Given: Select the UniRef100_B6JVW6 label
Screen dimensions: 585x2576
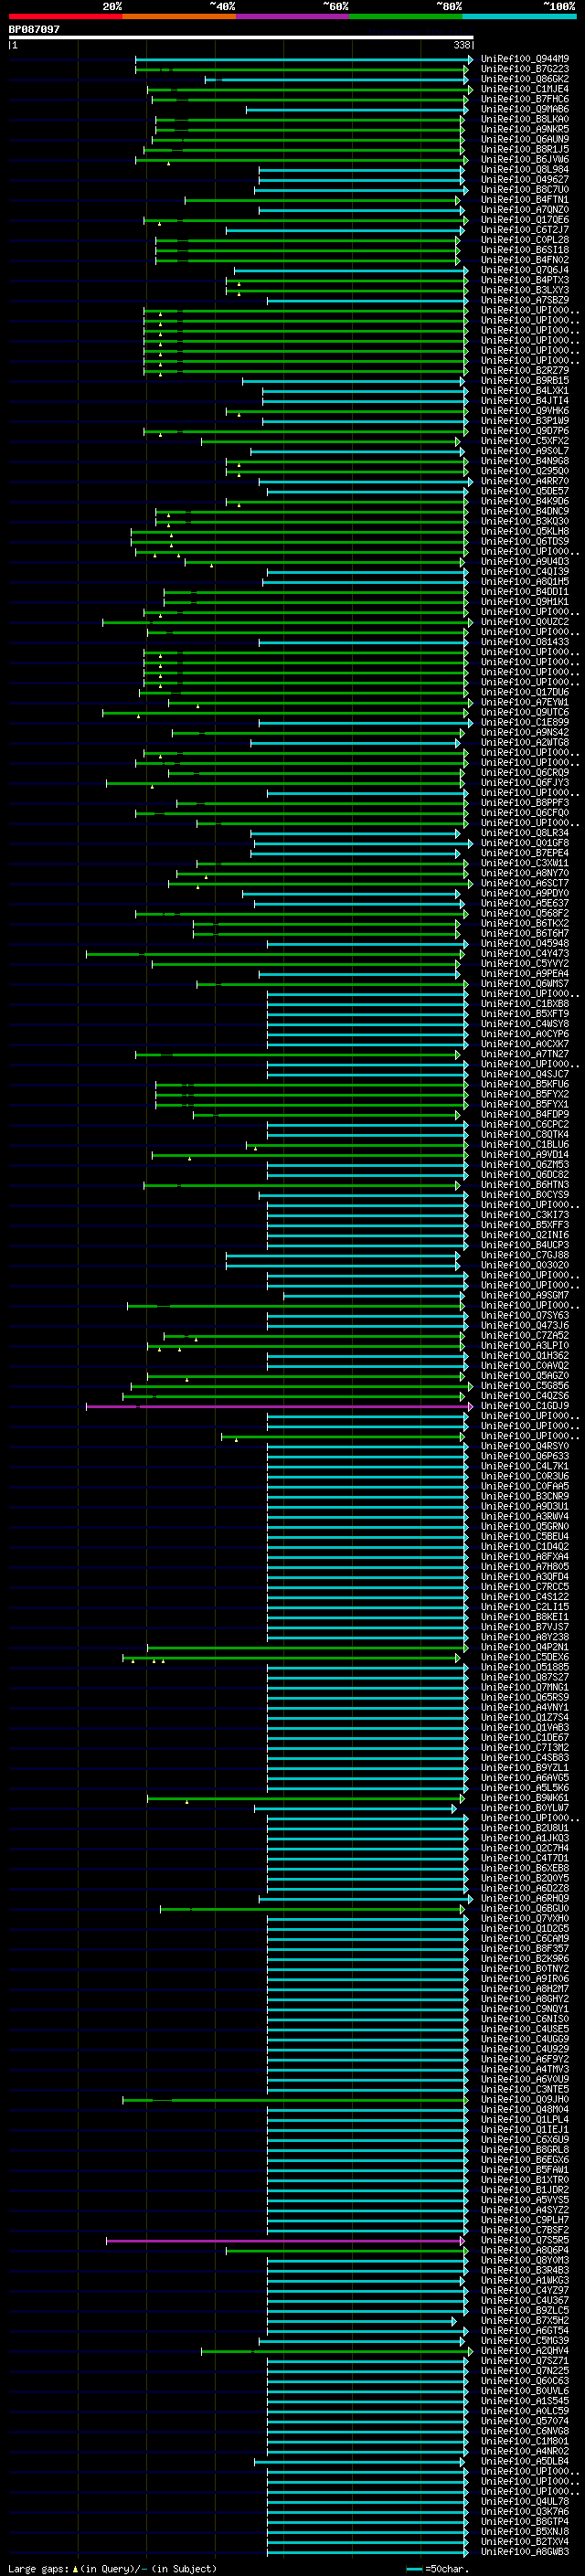Looking at the screenshot, I should point(525,159).
